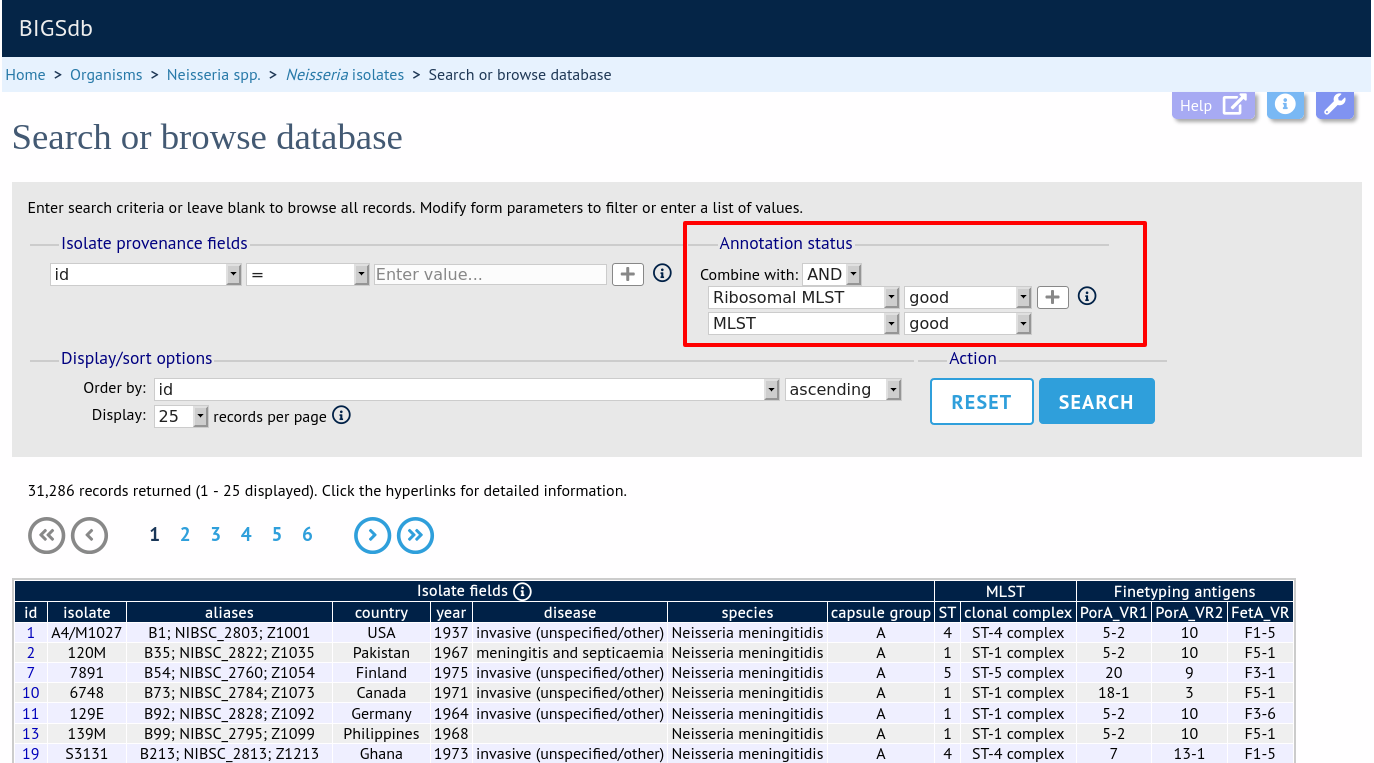The image size is (1374, 763).
Task: Add another provenance field row
Action: click(x=627, y=274)
